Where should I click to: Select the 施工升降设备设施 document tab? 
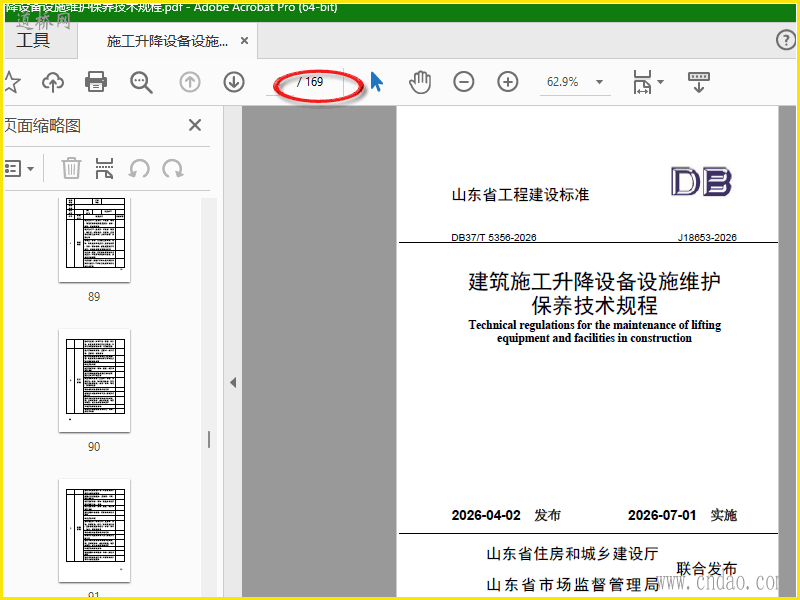(x=167, y=41)
